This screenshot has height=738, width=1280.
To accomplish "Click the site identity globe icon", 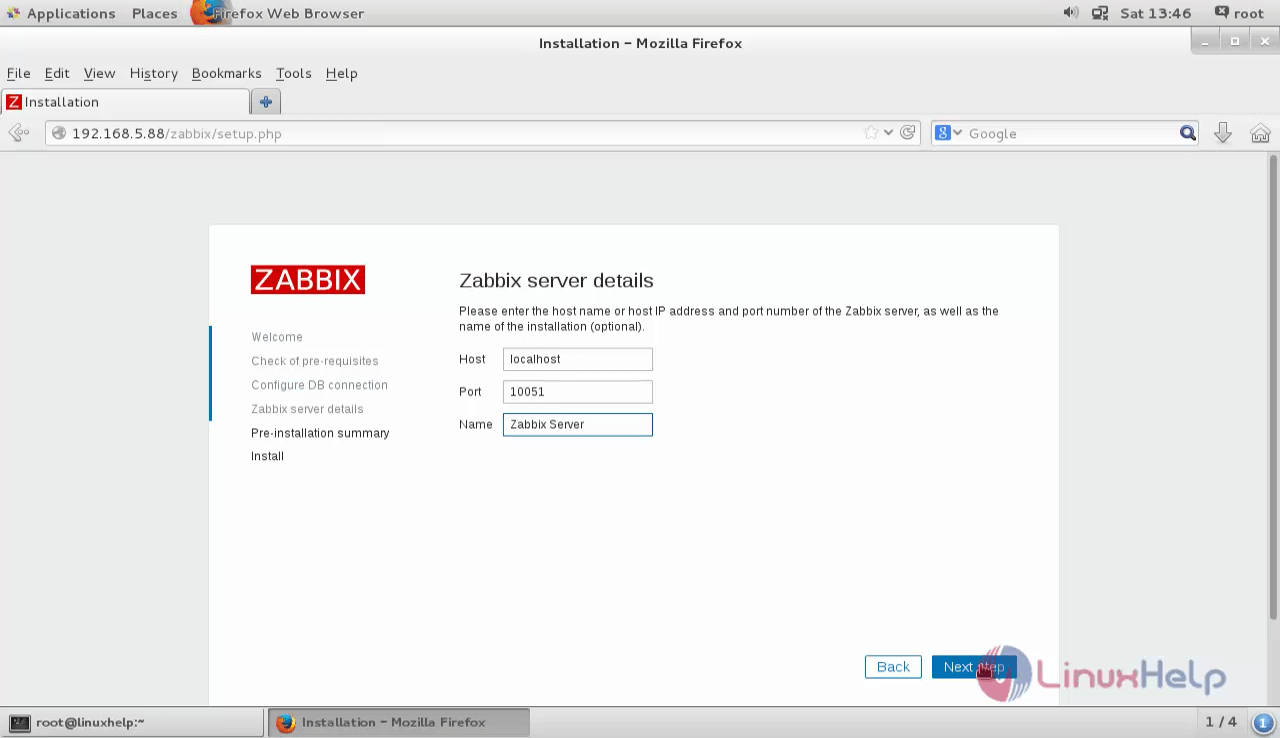I will [59, 133].
